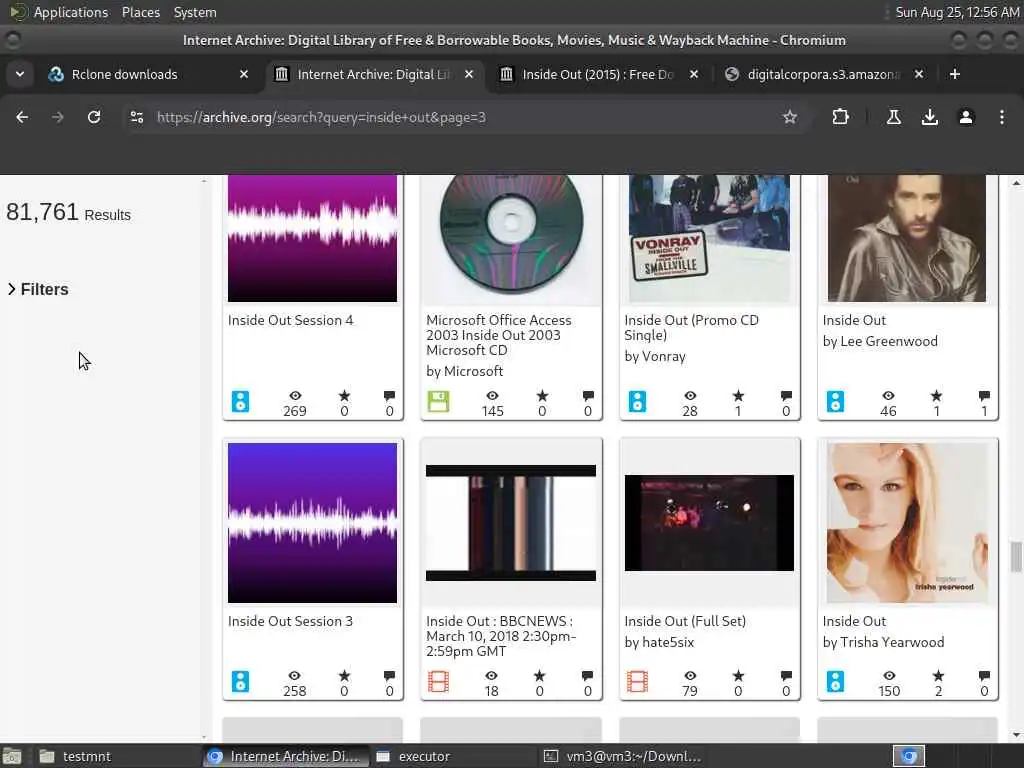Open the tab search dropdown arrow

tap(20, 74)
